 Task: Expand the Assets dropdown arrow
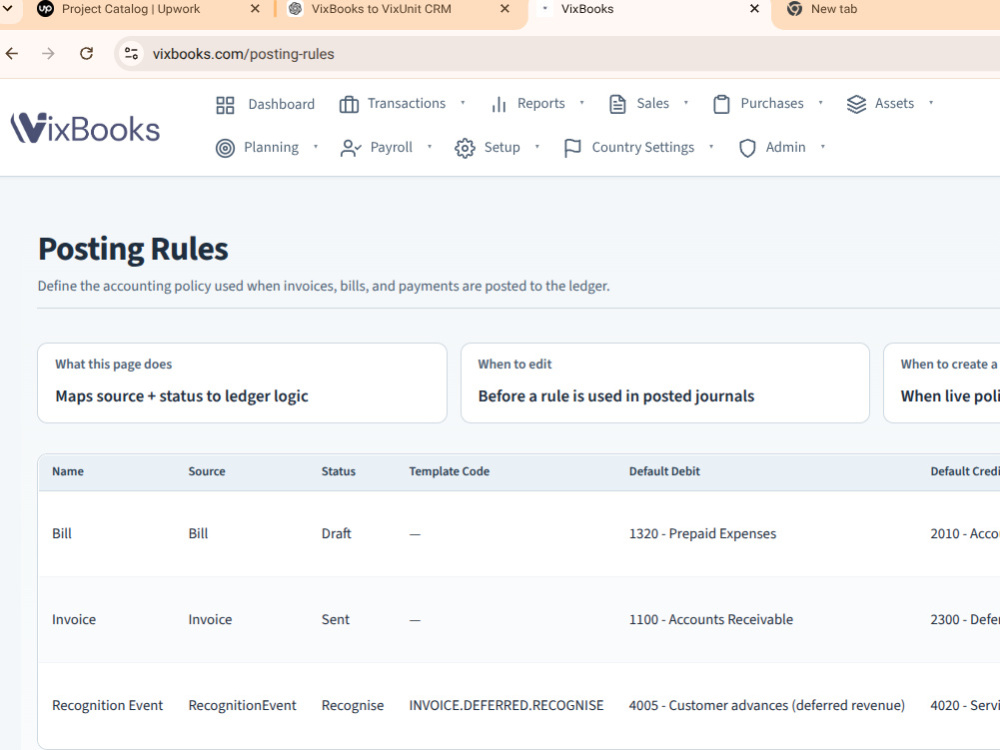931,103
